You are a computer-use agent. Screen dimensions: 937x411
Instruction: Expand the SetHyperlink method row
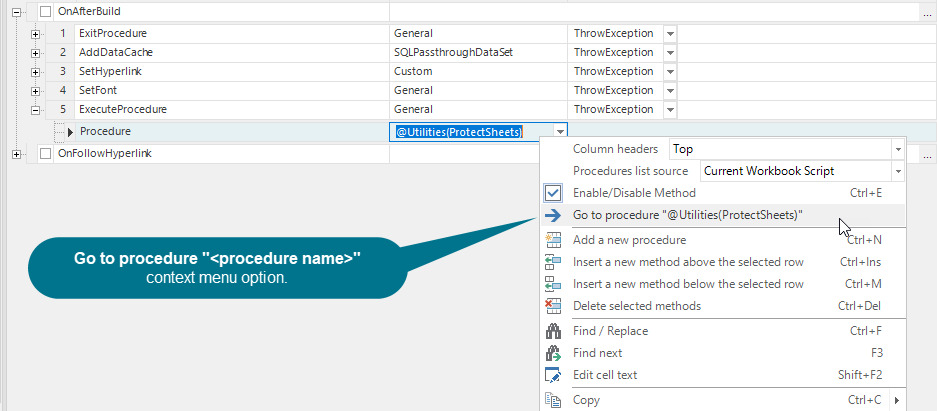(35, 72)
